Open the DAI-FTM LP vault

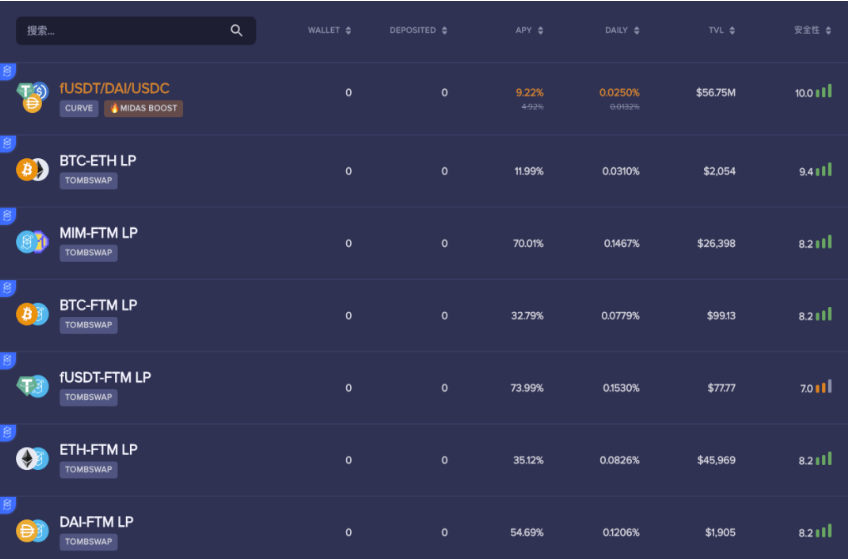[96, 522]
